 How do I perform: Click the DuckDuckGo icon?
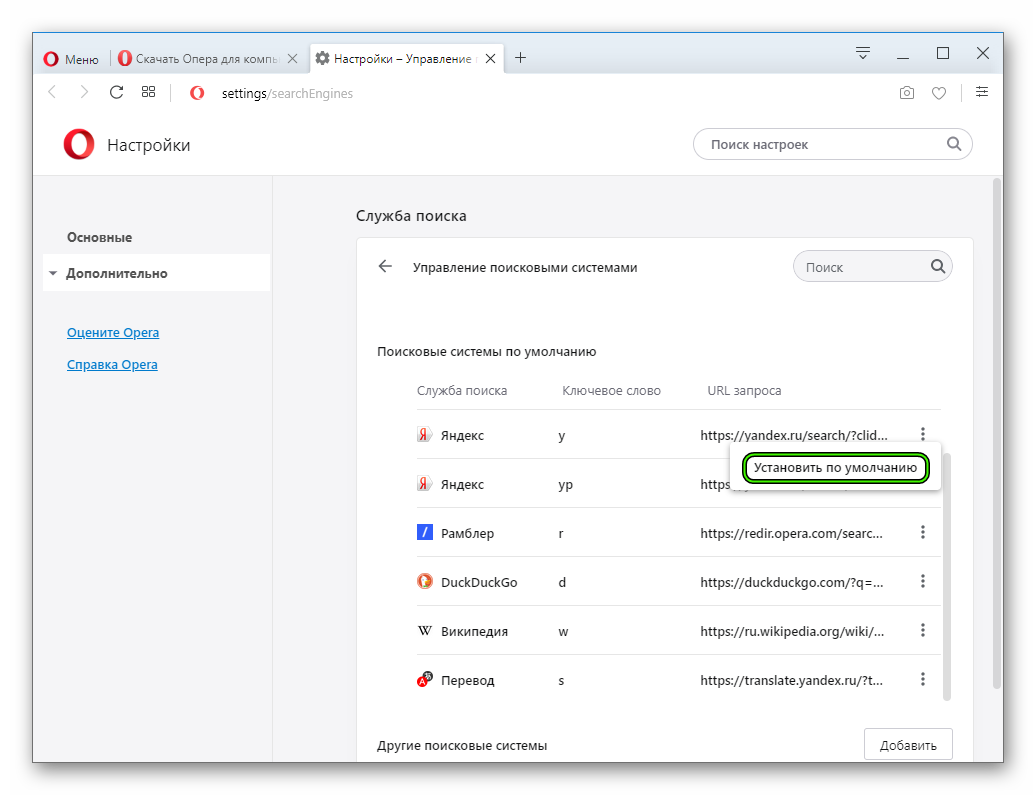(x=425, y=582)
